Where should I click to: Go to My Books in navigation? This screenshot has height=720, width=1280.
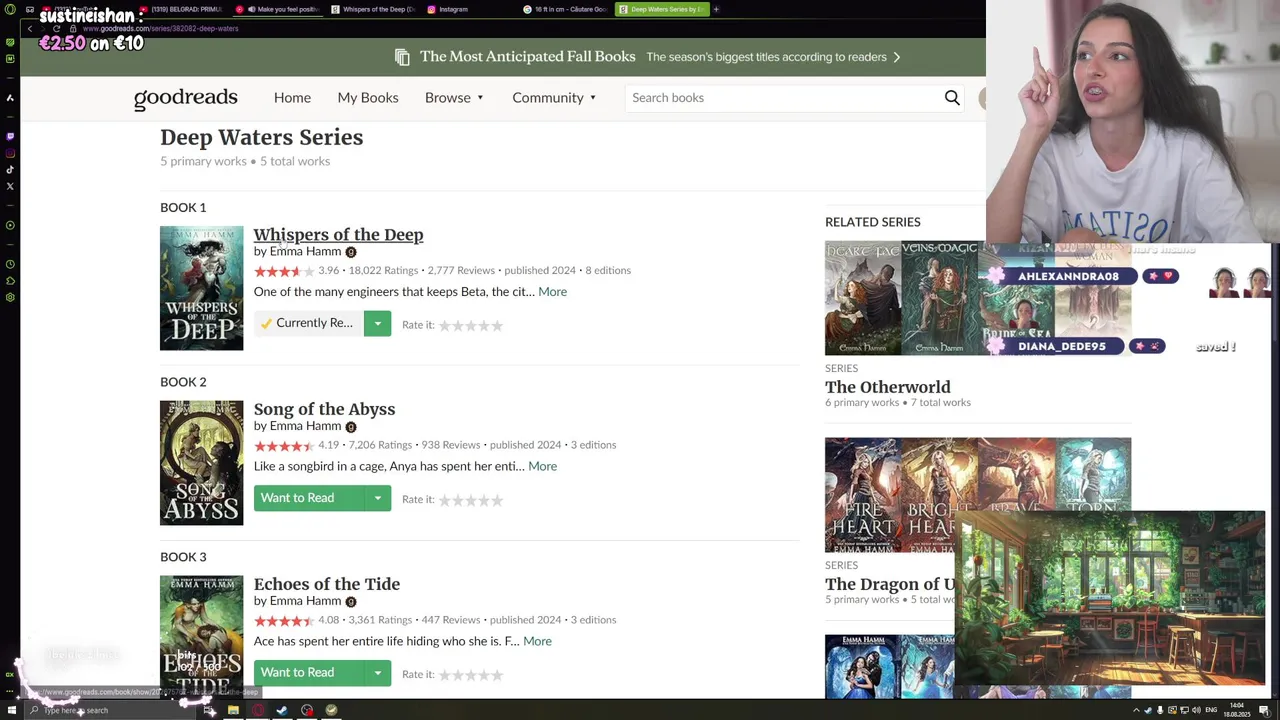[x=368, y=98]
